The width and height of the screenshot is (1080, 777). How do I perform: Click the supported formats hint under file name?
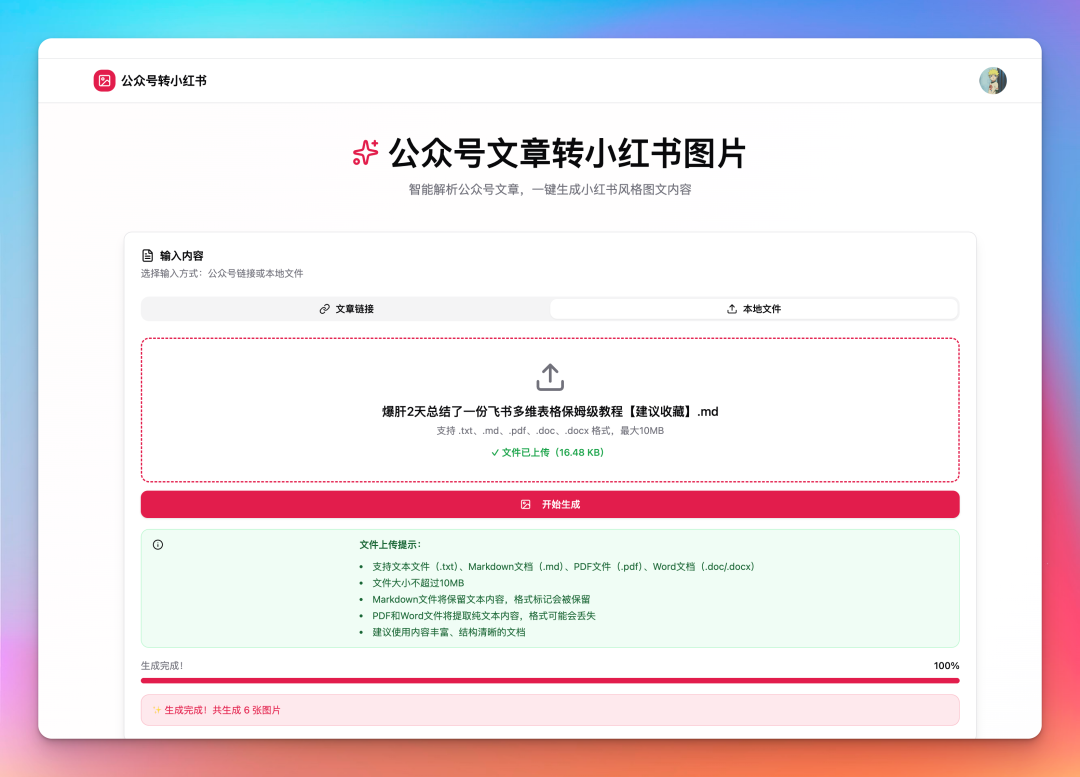[550, 431]
